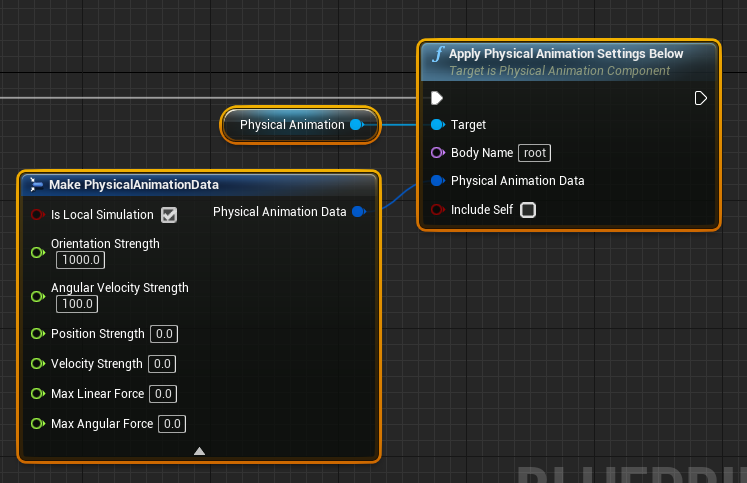Uncheck the Is Local Simulation checkbox
The image size is (747, 483).
169,215
